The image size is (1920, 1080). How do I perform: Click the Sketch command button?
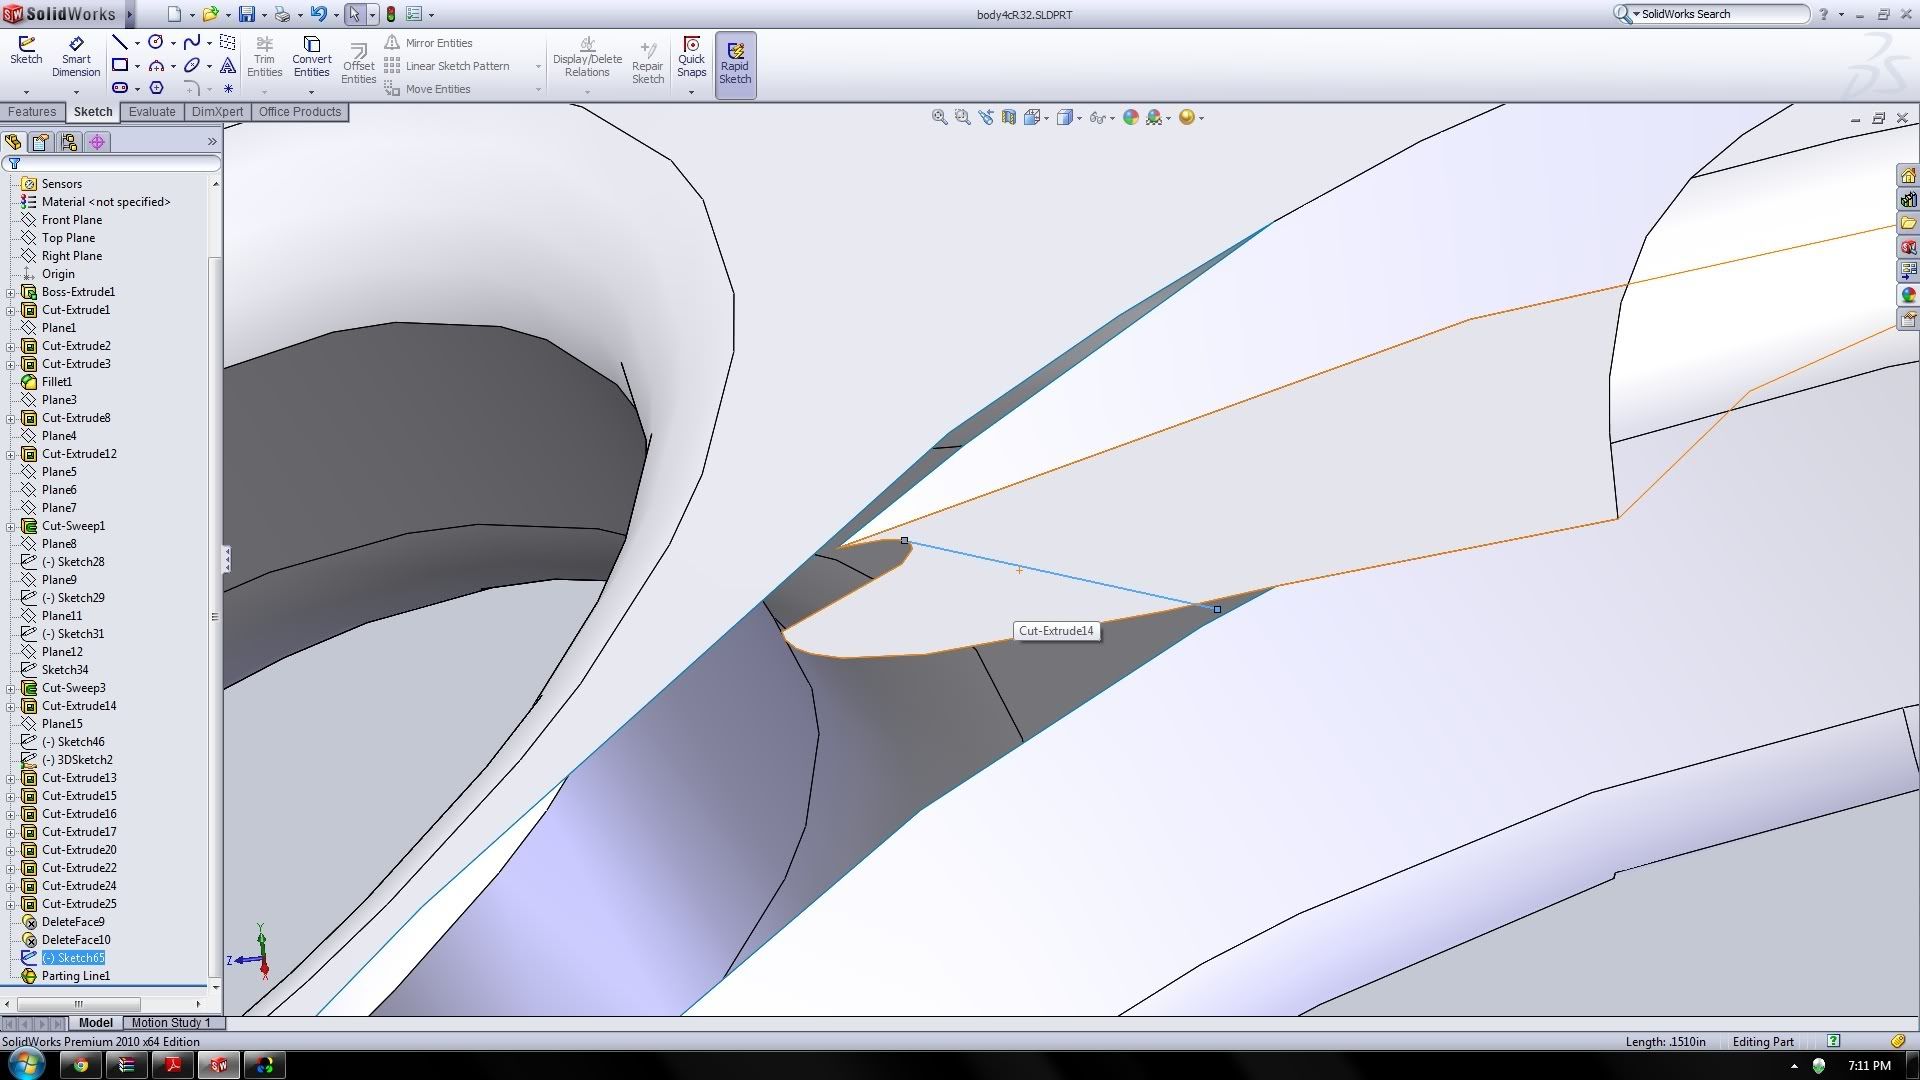[26, 52]
